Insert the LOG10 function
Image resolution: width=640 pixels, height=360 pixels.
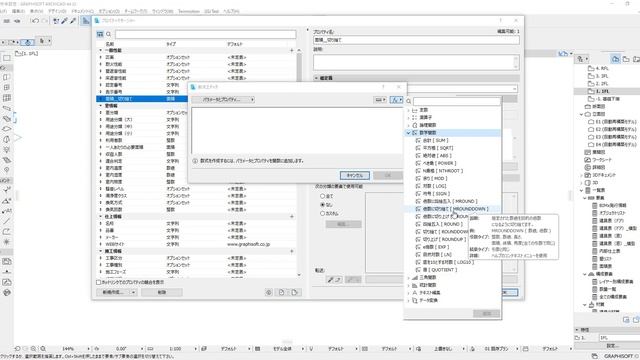(x=448, y=262)
